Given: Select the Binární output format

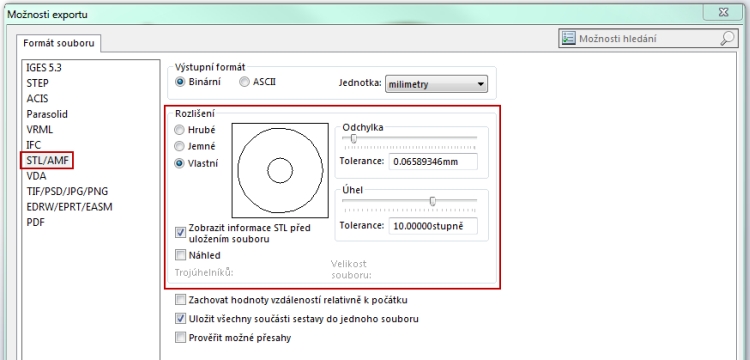Looking at the screenshot, I should pyautogui.click(x=180, y=82).
